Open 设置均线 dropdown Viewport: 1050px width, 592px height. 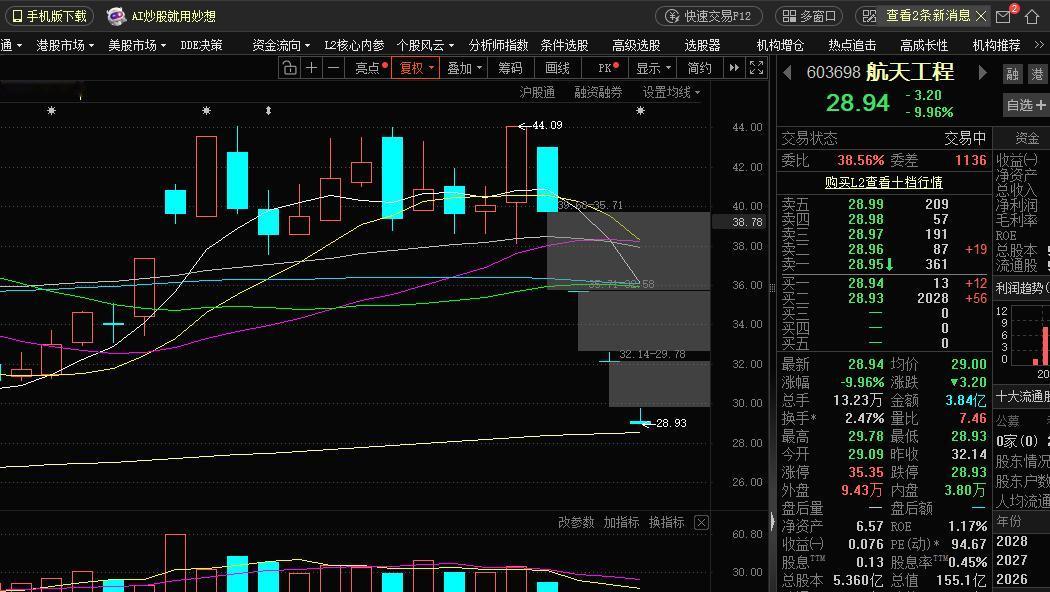[x=672, y=92]
